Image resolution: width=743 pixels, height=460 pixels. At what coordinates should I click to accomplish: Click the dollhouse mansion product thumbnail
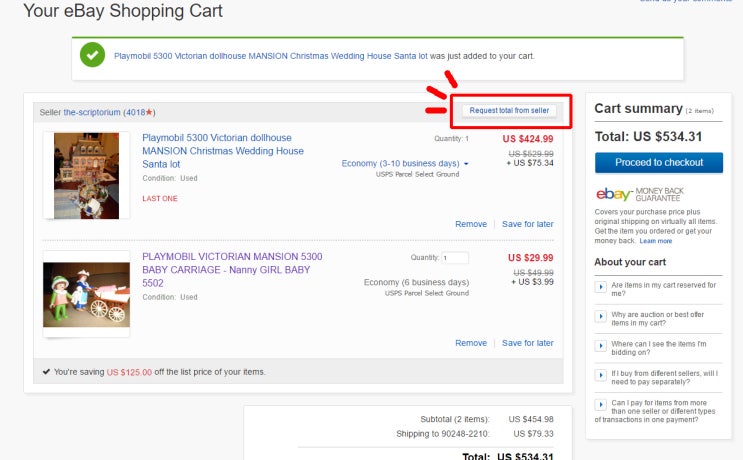point(86,175)
